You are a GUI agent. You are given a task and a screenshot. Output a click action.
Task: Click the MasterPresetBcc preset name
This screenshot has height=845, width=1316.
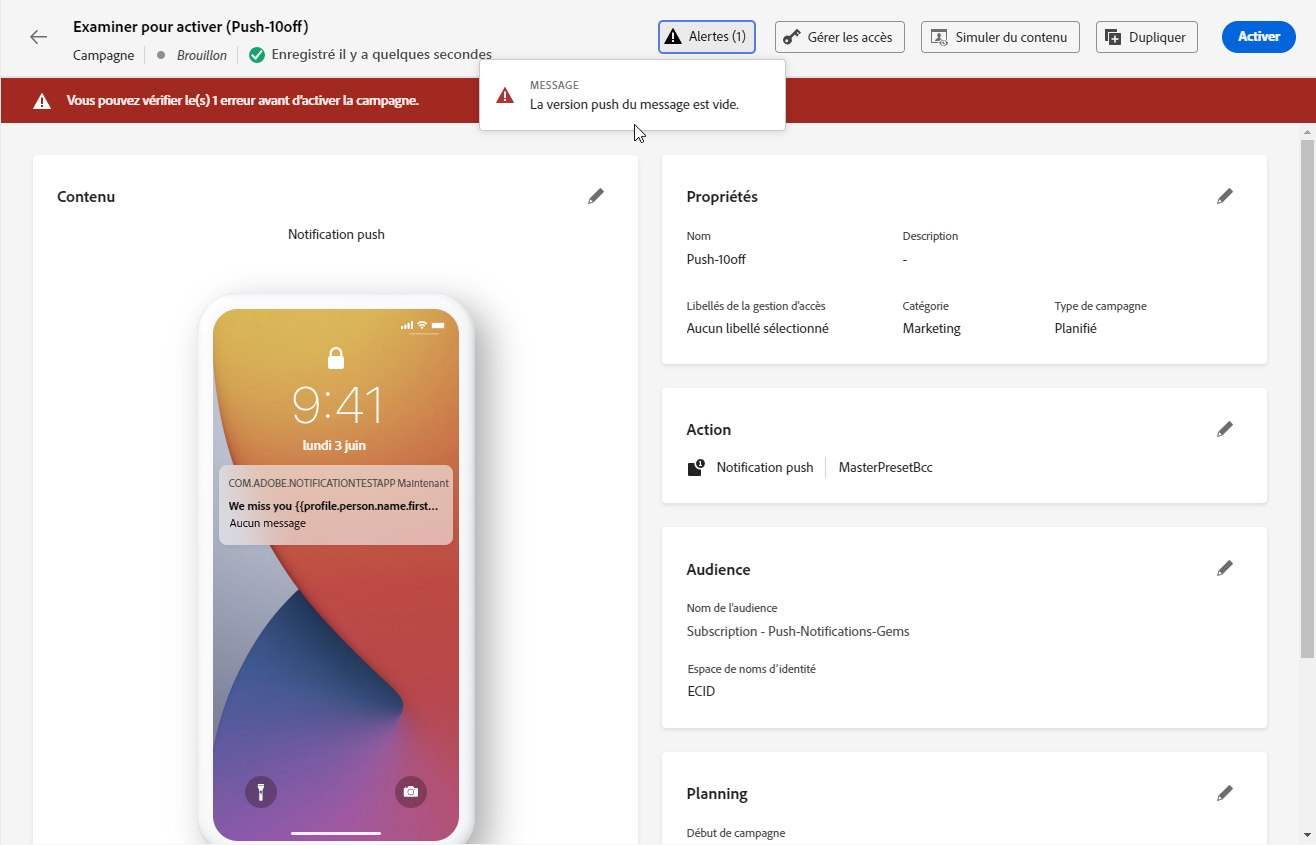click(885, 467)
